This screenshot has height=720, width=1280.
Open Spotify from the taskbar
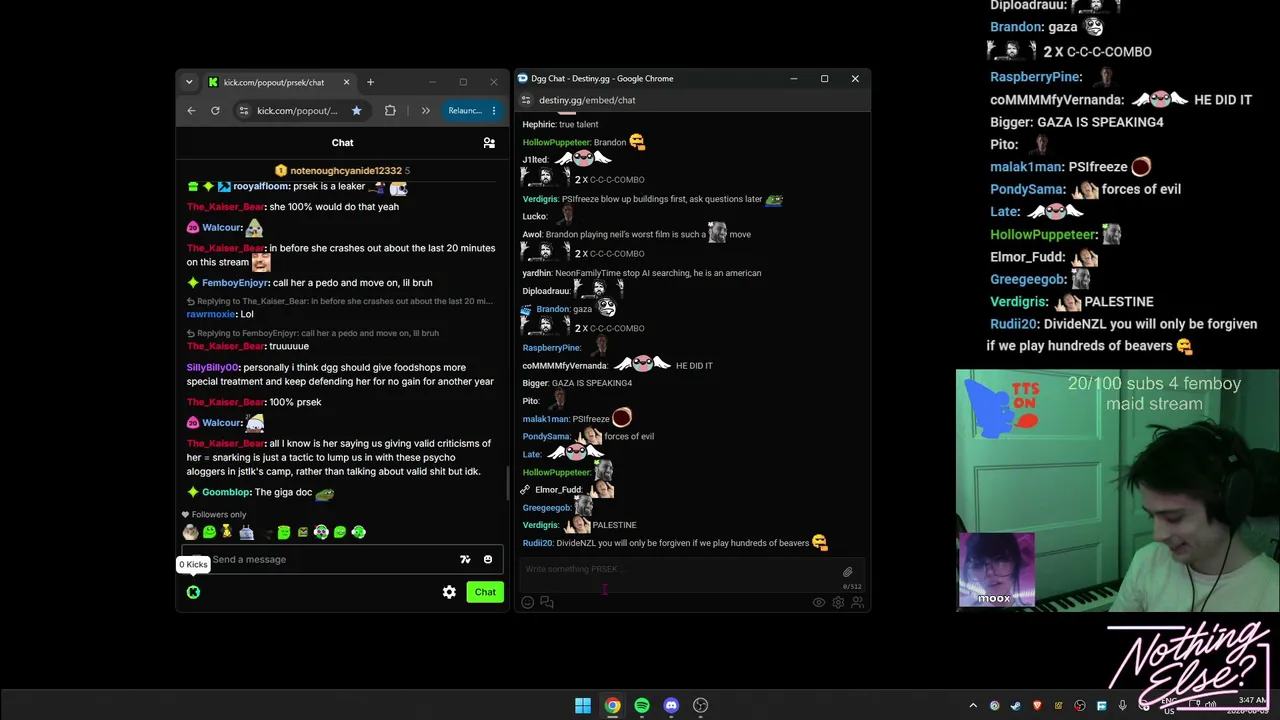pos(642,706)
